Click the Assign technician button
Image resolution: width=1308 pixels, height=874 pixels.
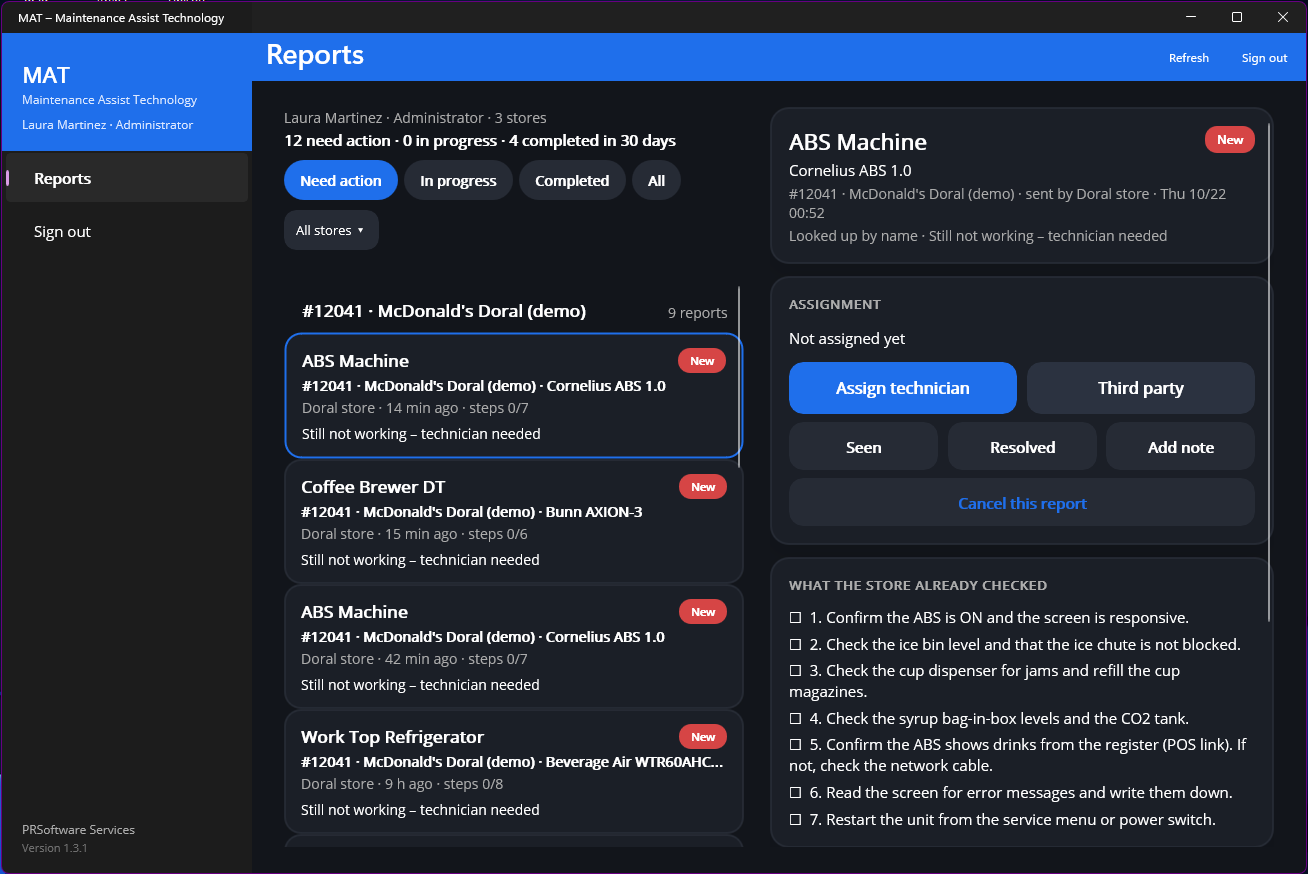903,388
